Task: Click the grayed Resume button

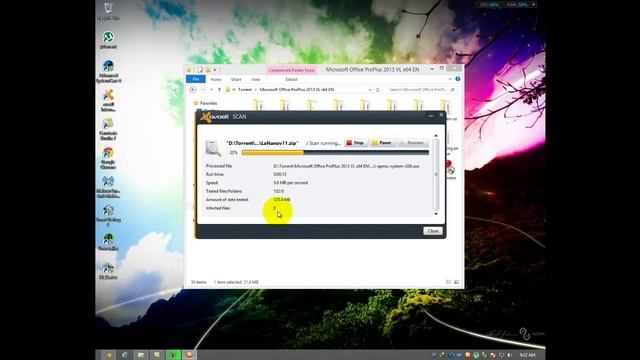Action: click(x=413, y=143)
